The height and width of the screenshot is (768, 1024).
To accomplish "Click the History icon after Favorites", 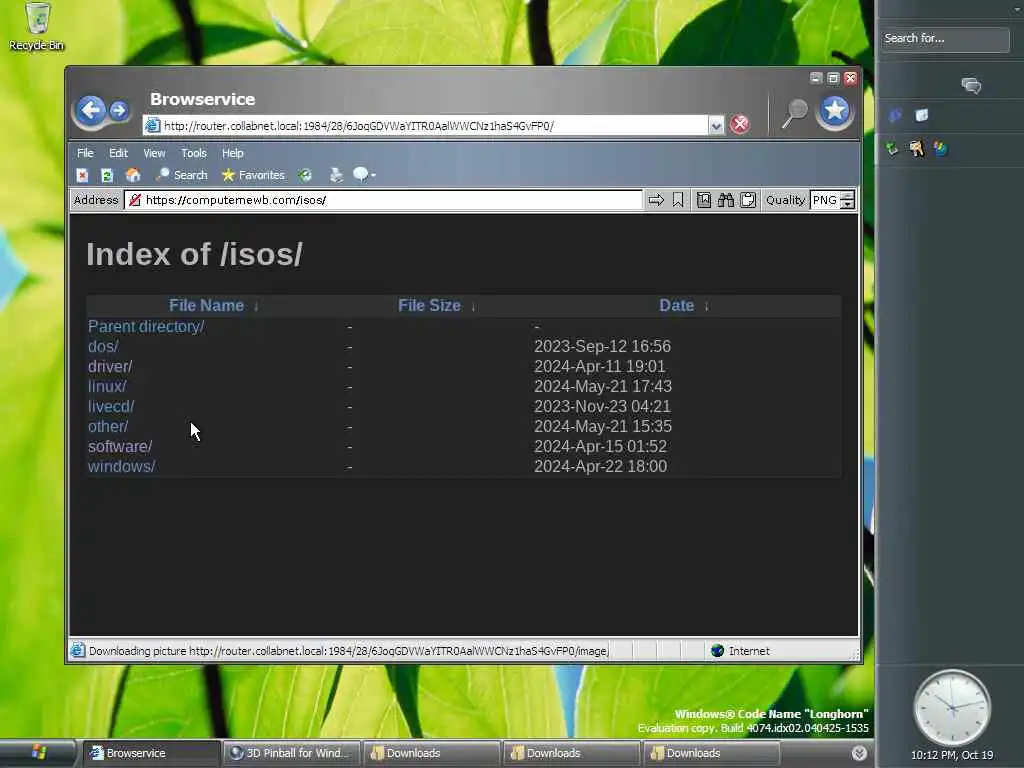I will tap(305, 175).
